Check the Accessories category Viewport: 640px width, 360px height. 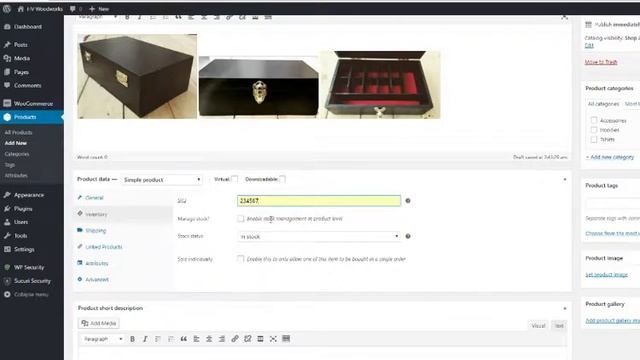click(594, 120)
